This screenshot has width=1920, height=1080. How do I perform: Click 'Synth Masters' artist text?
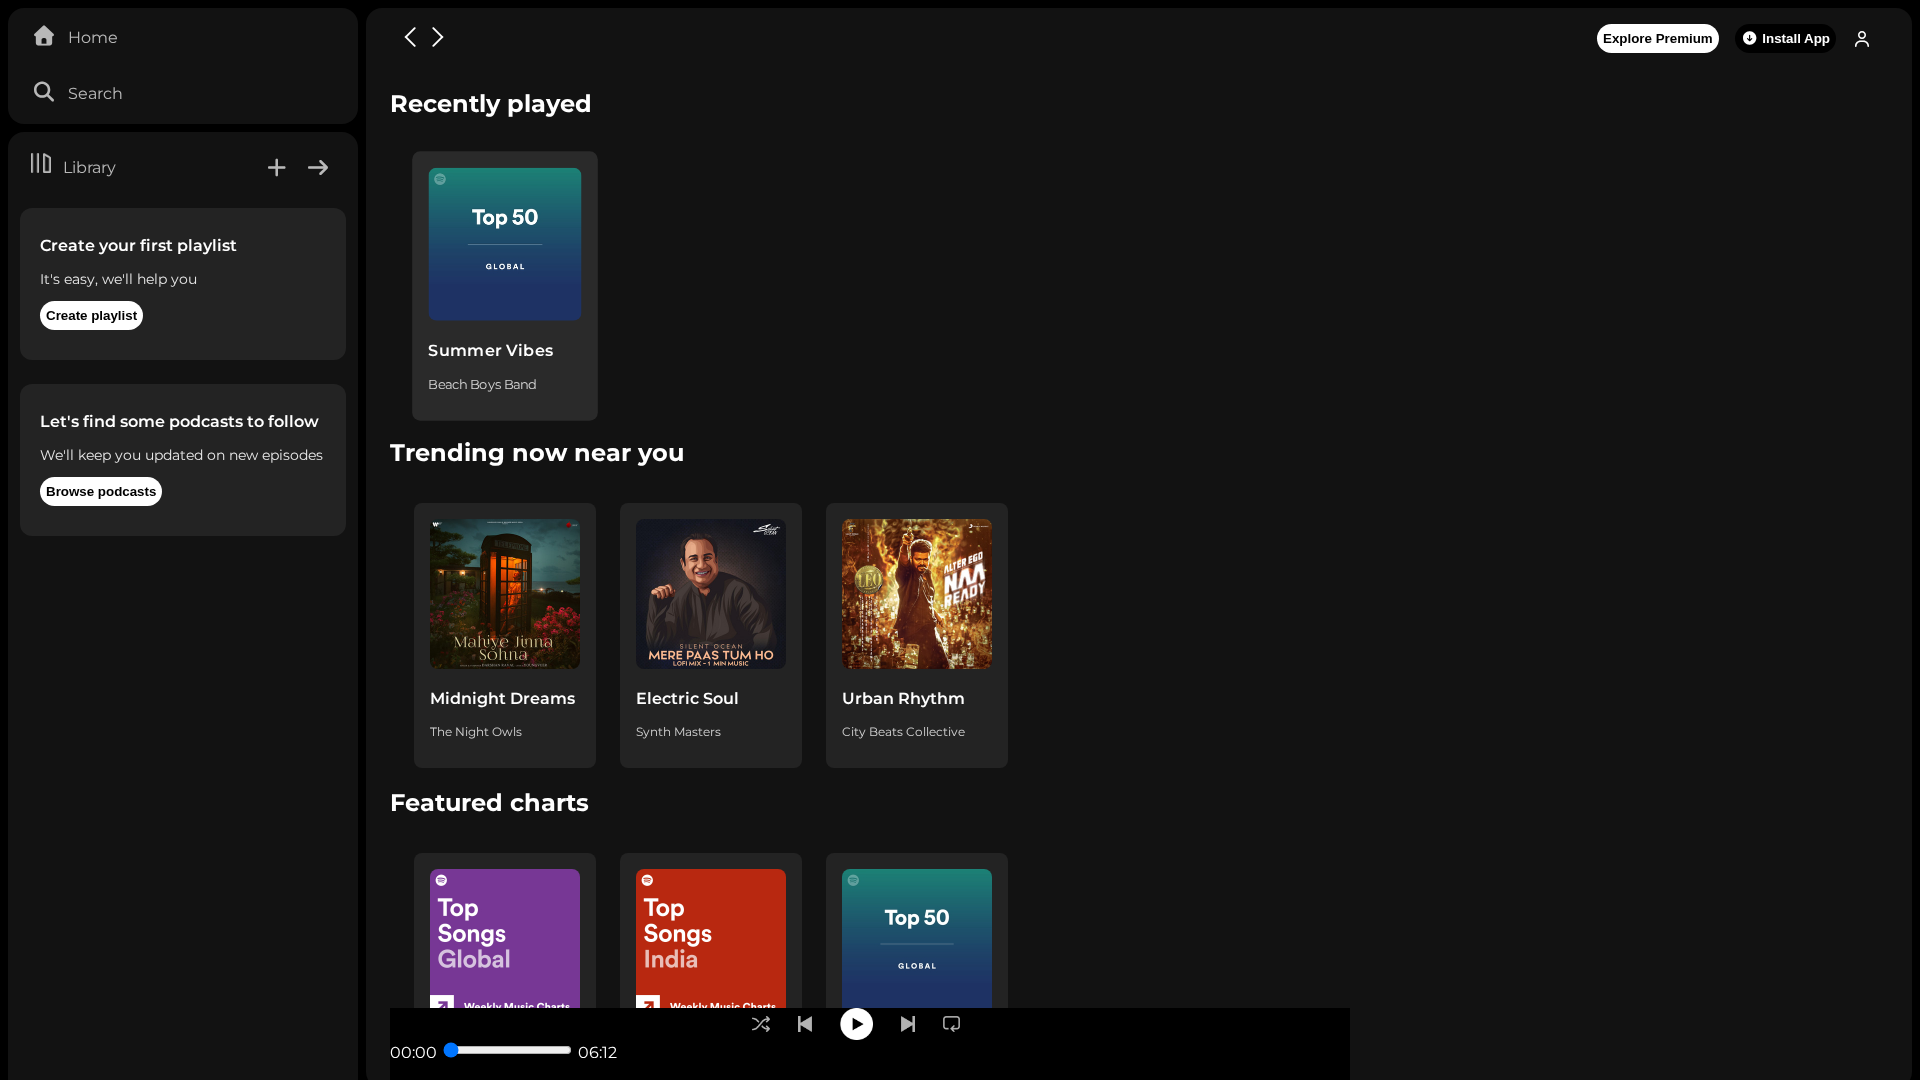pos(678,732)
